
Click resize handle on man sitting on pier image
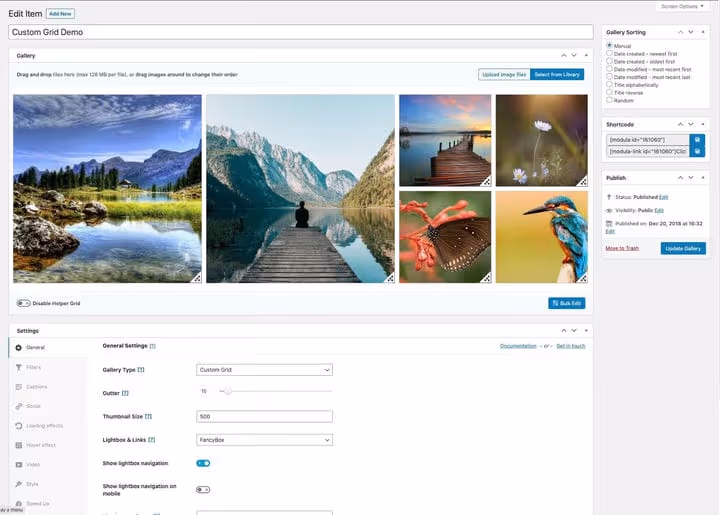tap(389, 278)
